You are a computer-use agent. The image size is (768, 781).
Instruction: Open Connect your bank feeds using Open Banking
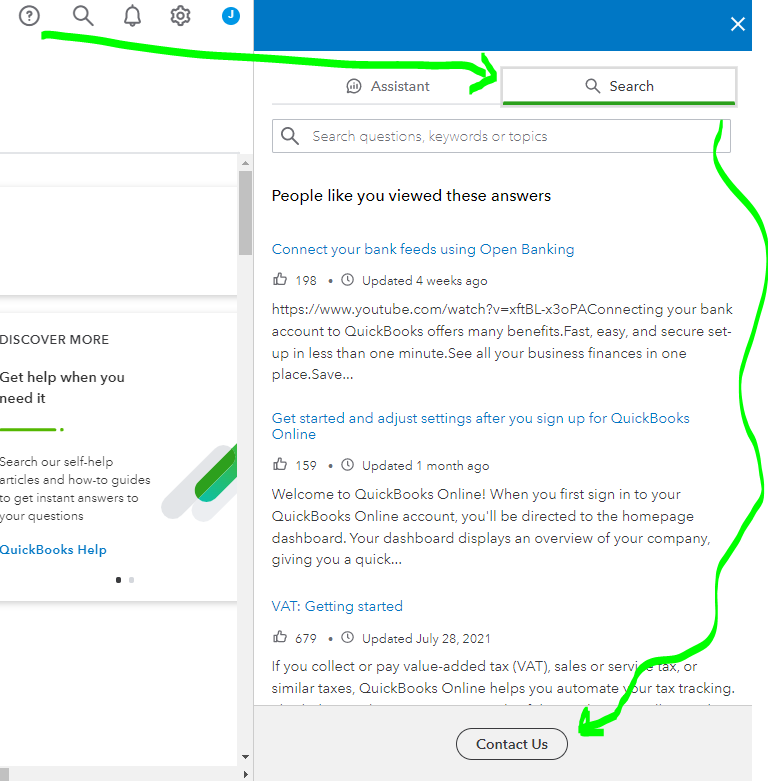click(423, 249)
